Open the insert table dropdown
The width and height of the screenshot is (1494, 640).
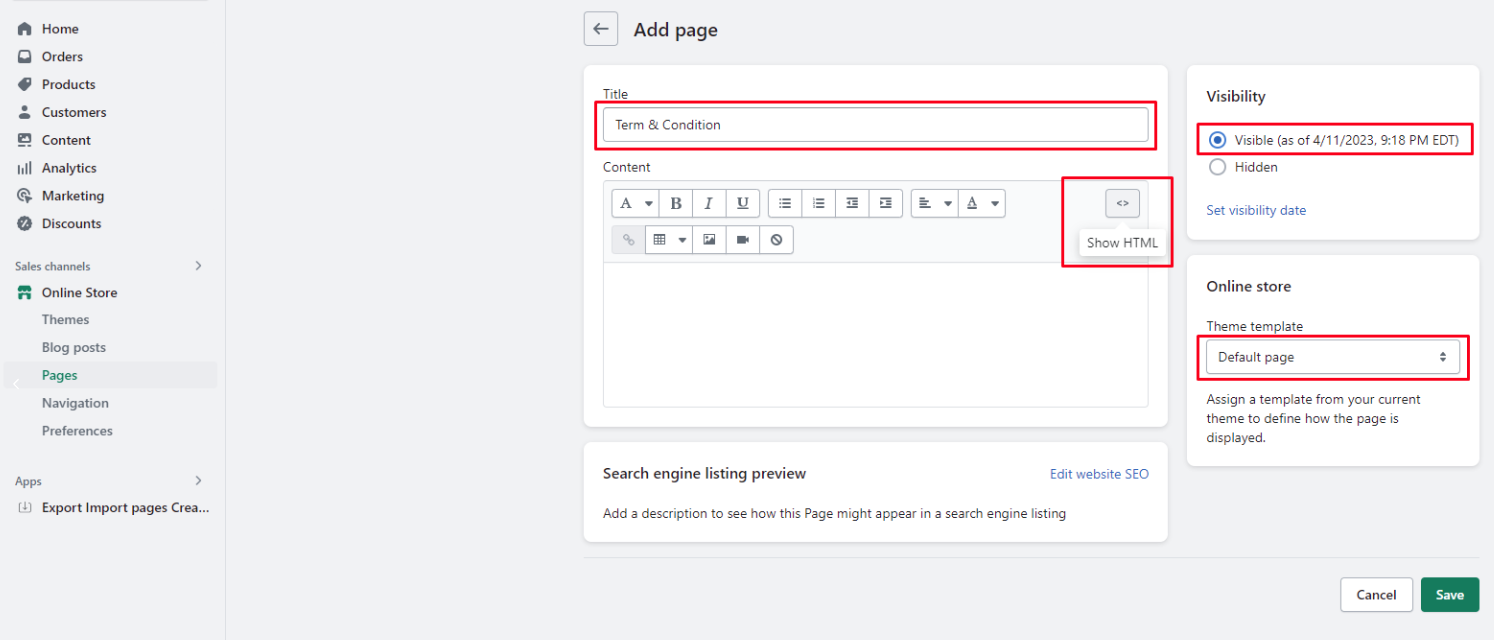pos(668,240)
